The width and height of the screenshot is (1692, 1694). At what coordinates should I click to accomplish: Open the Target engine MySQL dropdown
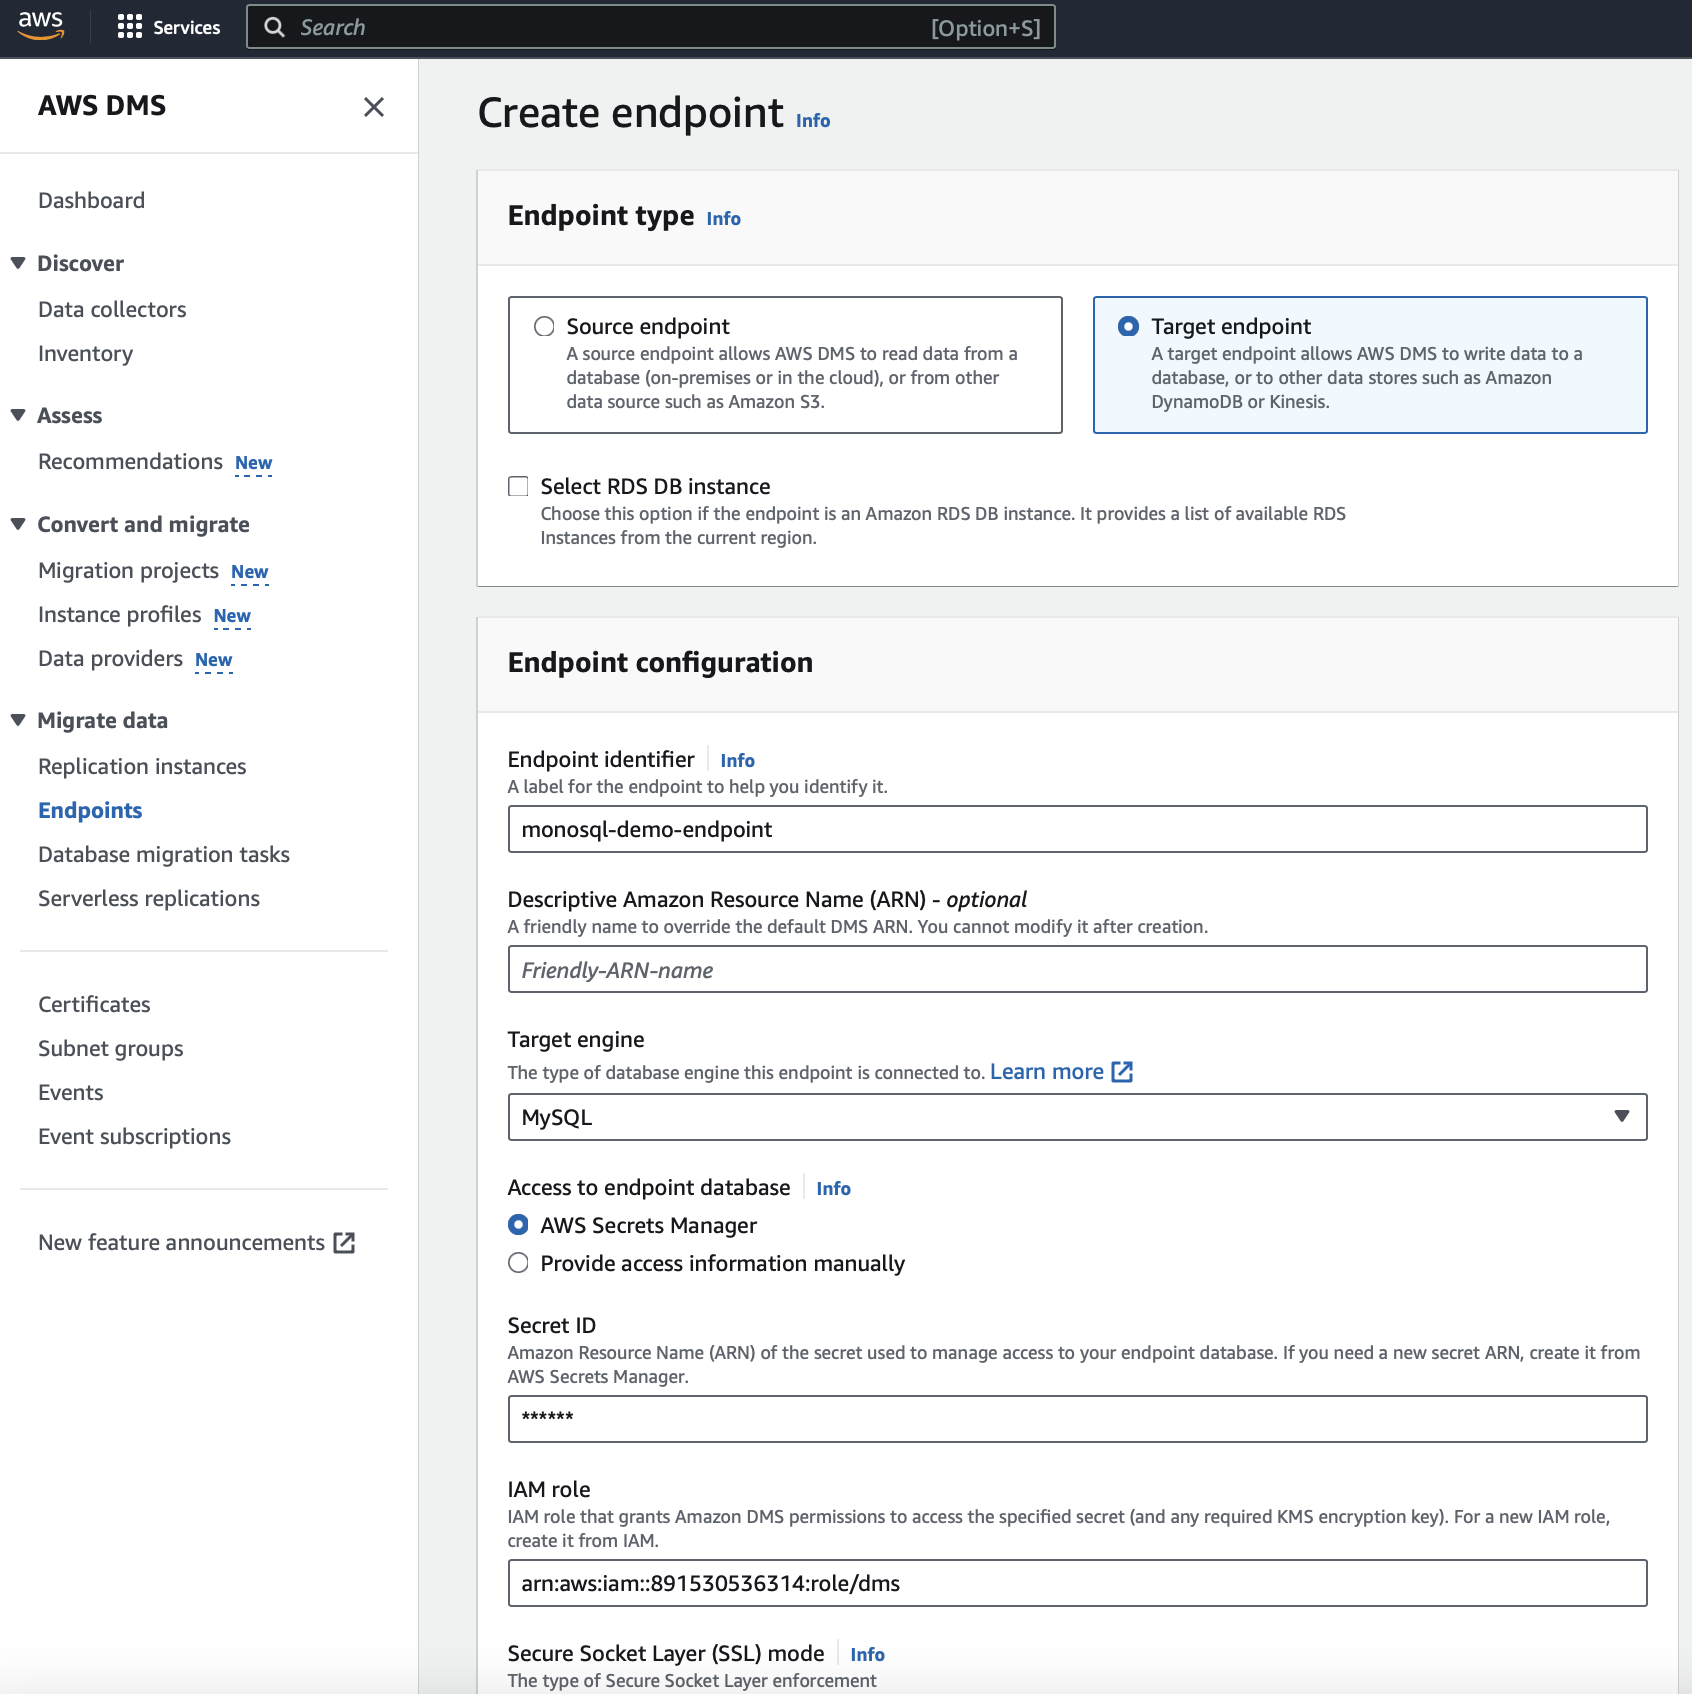(x=1077, y=1117)
